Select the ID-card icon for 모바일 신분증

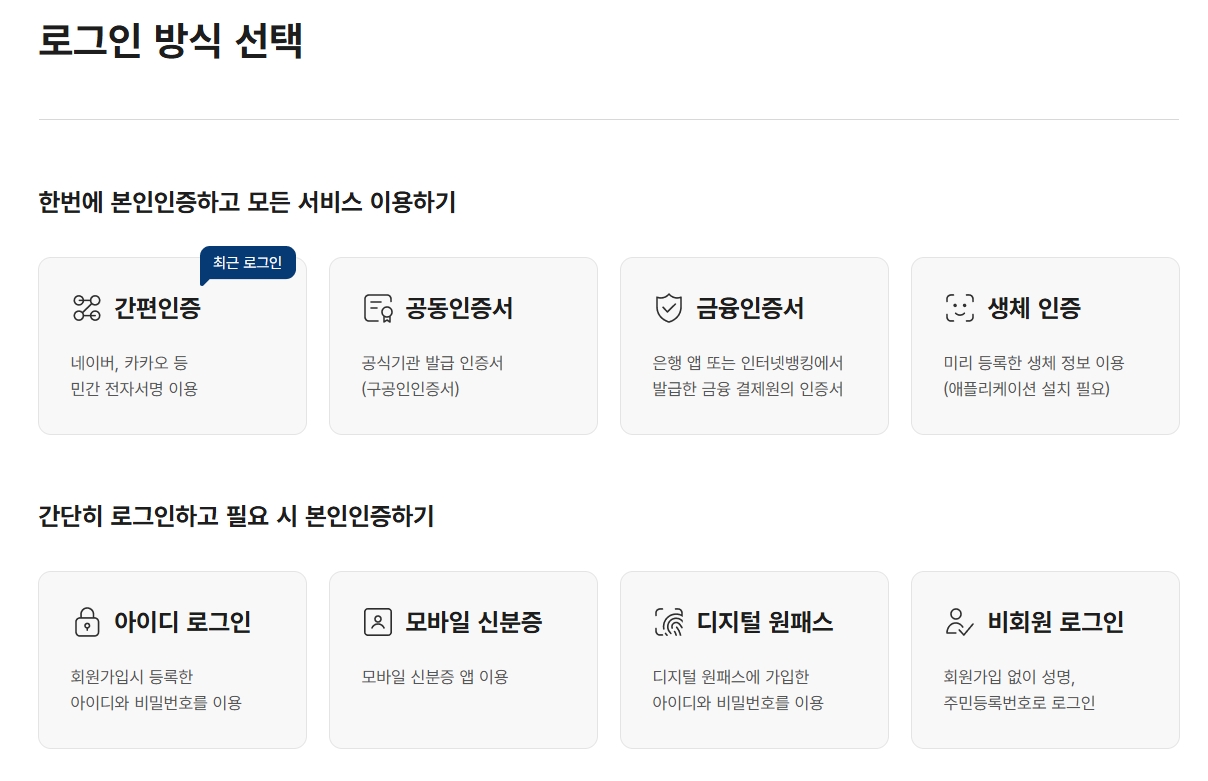click(x=377, y=622)
